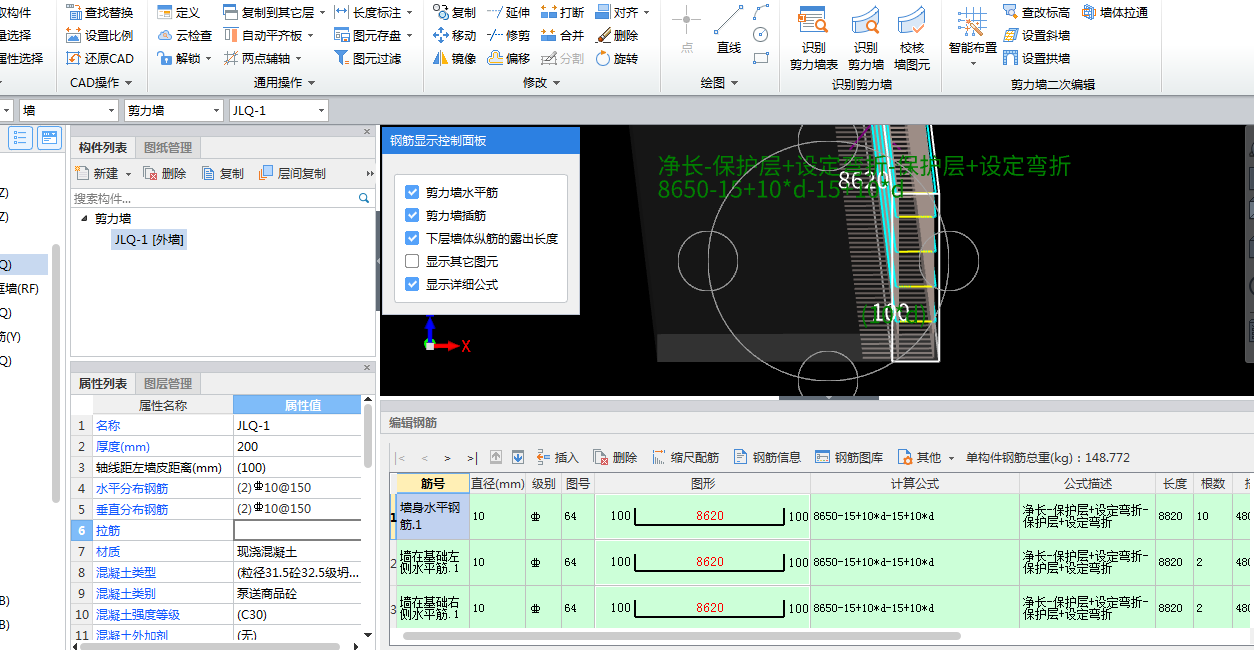The width and height of the screenshot is (1254, 650).
Task: Open the 定义 definition tool
Action: click(x=179, y=12)
